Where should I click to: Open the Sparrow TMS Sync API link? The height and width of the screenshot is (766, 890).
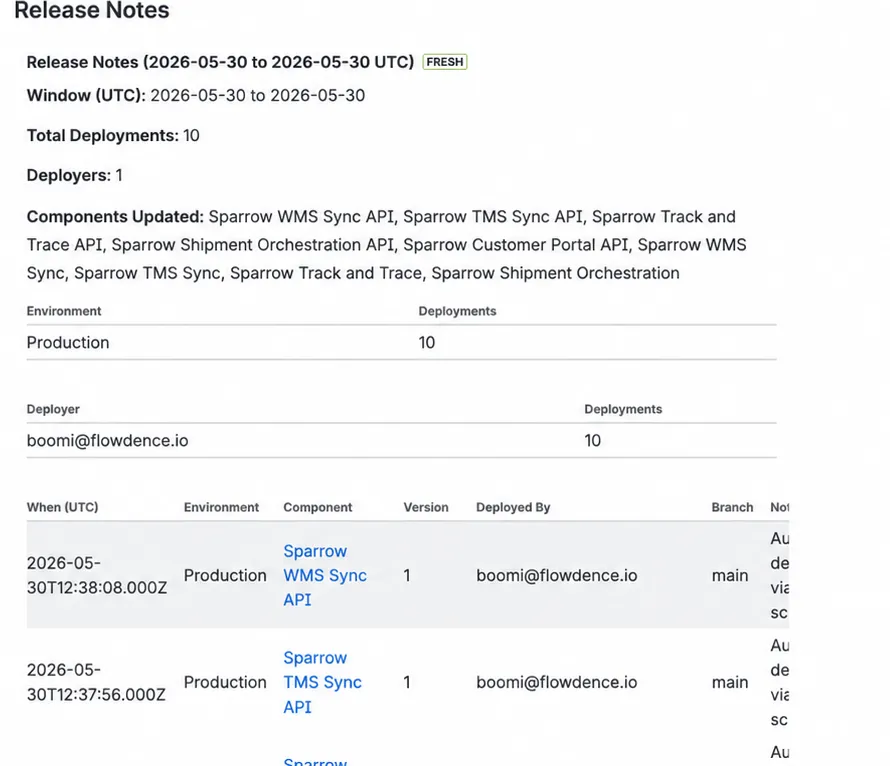pos(322,682)
